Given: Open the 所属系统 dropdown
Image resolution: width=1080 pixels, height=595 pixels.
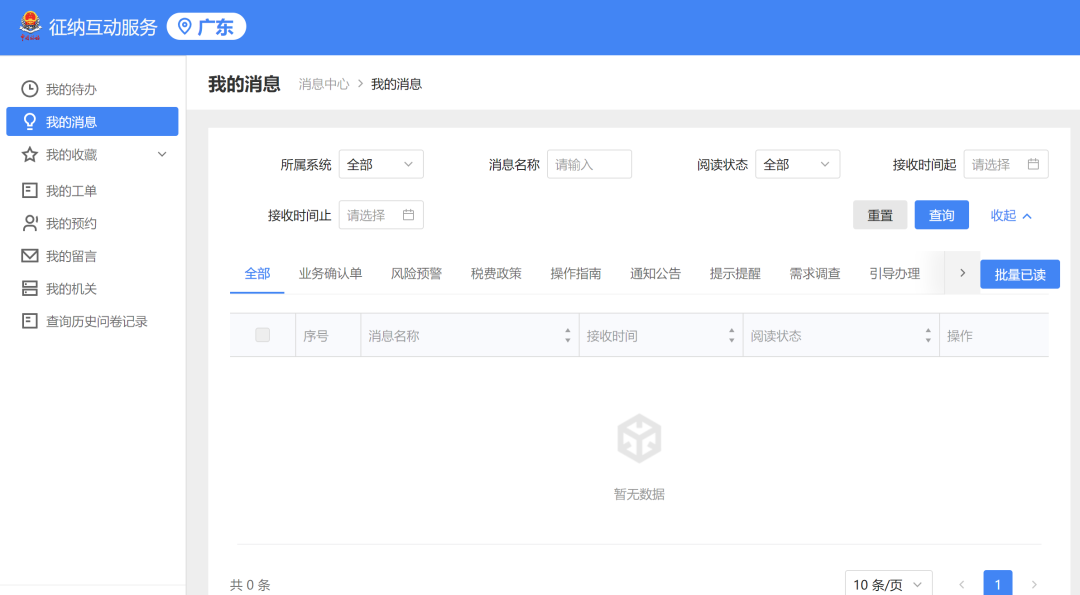Looking at the screenshot, I should (x=381, y=164).
